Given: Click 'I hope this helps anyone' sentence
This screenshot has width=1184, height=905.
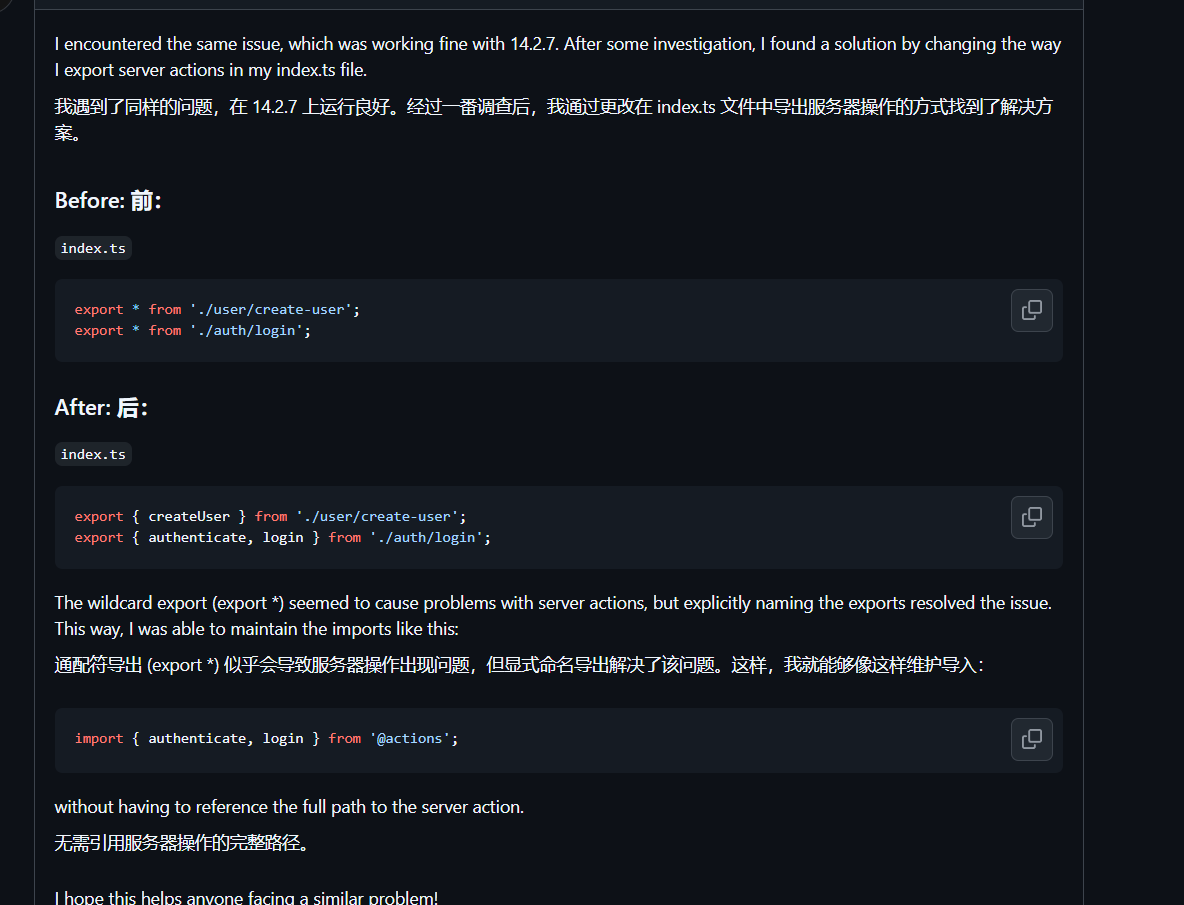Looking at the screenshot, I should pyautogui.click(x=246, y=897).
